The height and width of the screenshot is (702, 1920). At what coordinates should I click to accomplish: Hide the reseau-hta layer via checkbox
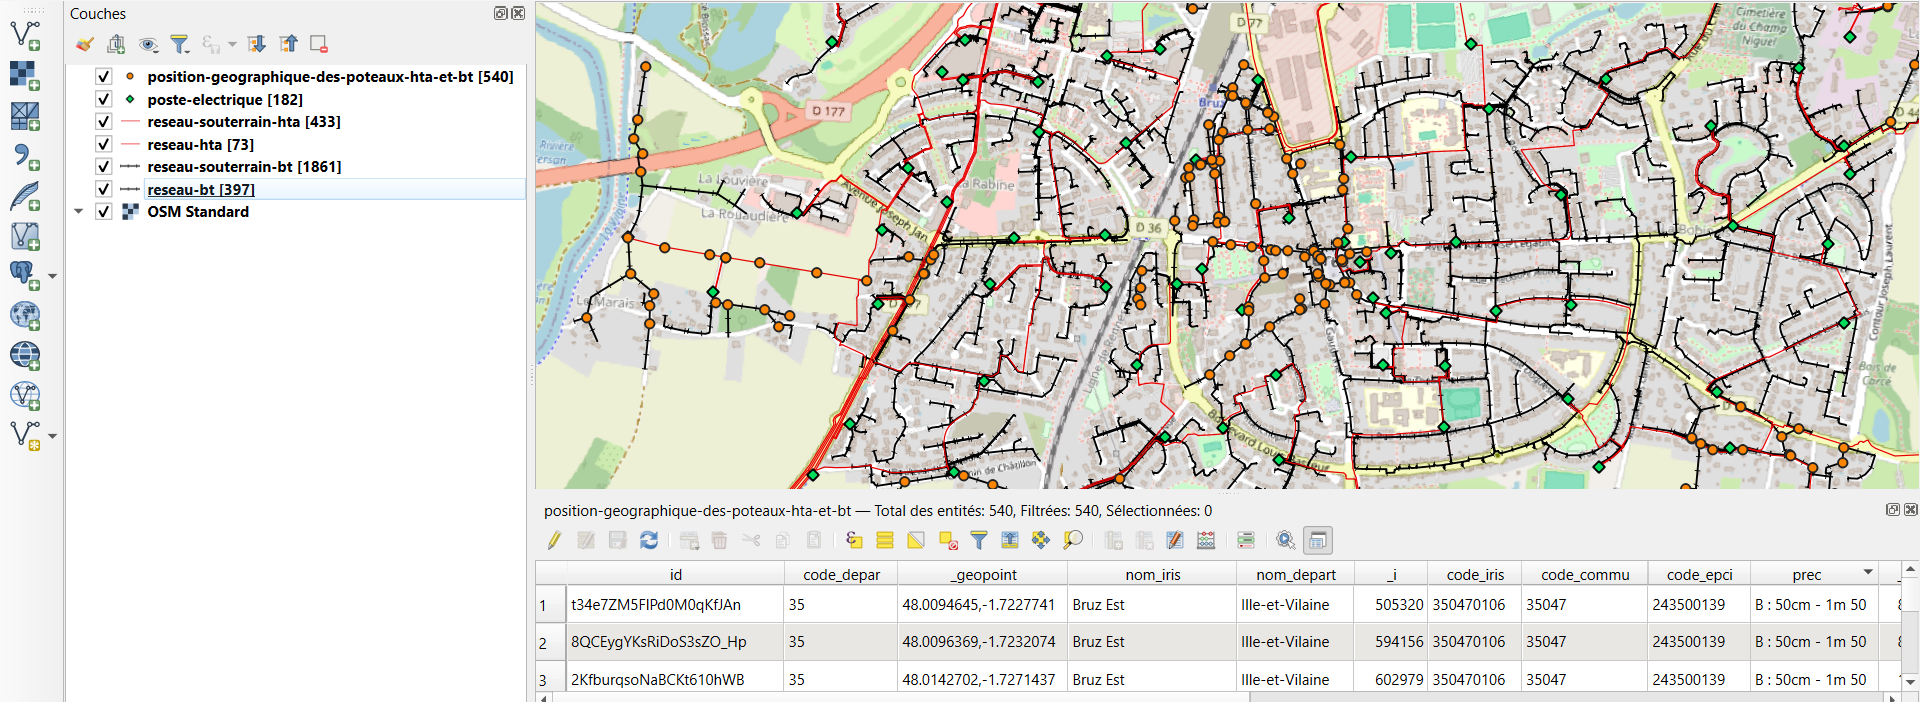point(103,144)
